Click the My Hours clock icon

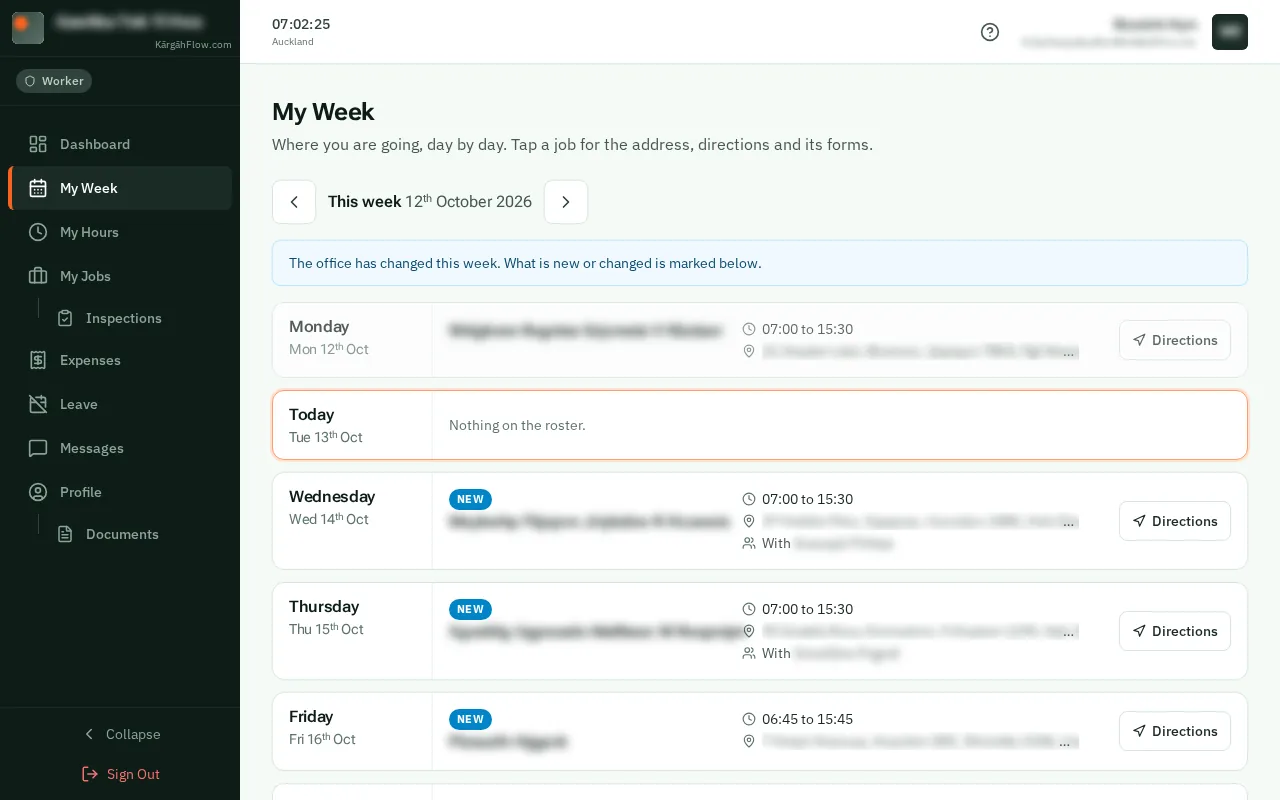[x=38, y=232]
